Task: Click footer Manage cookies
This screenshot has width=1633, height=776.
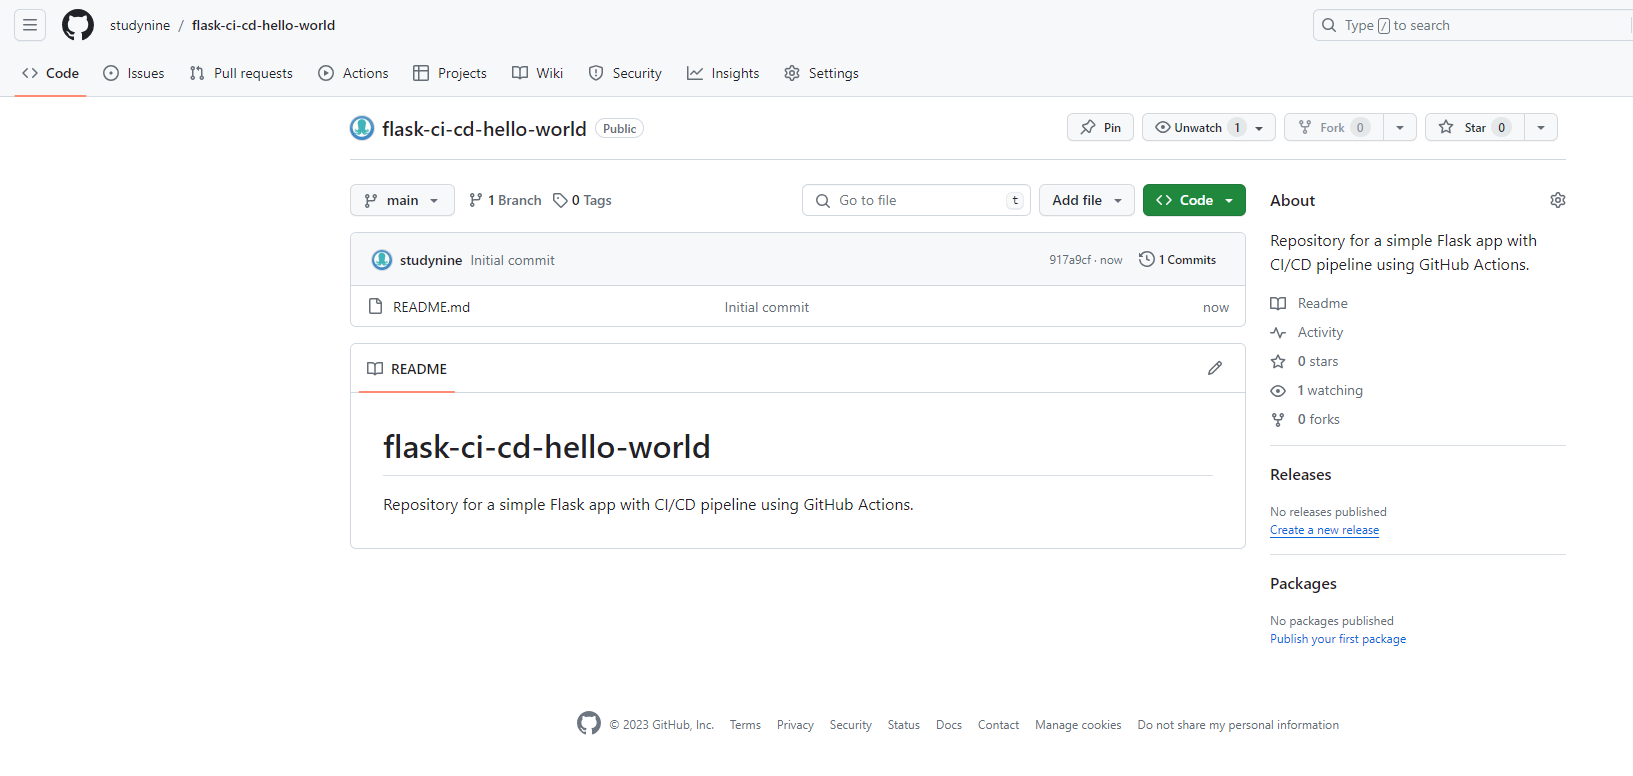Action: tap(1078, 725)
